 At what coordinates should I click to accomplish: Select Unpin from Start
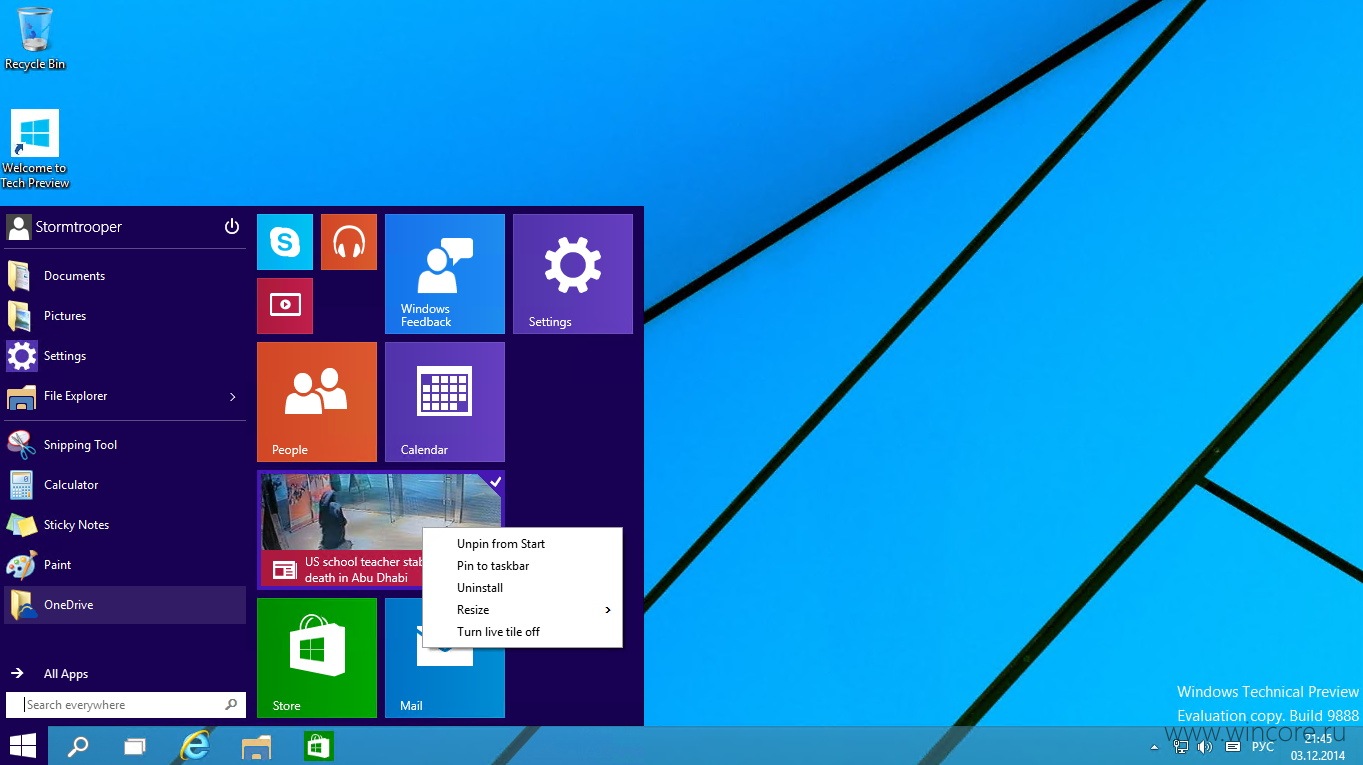coord(523,544)
